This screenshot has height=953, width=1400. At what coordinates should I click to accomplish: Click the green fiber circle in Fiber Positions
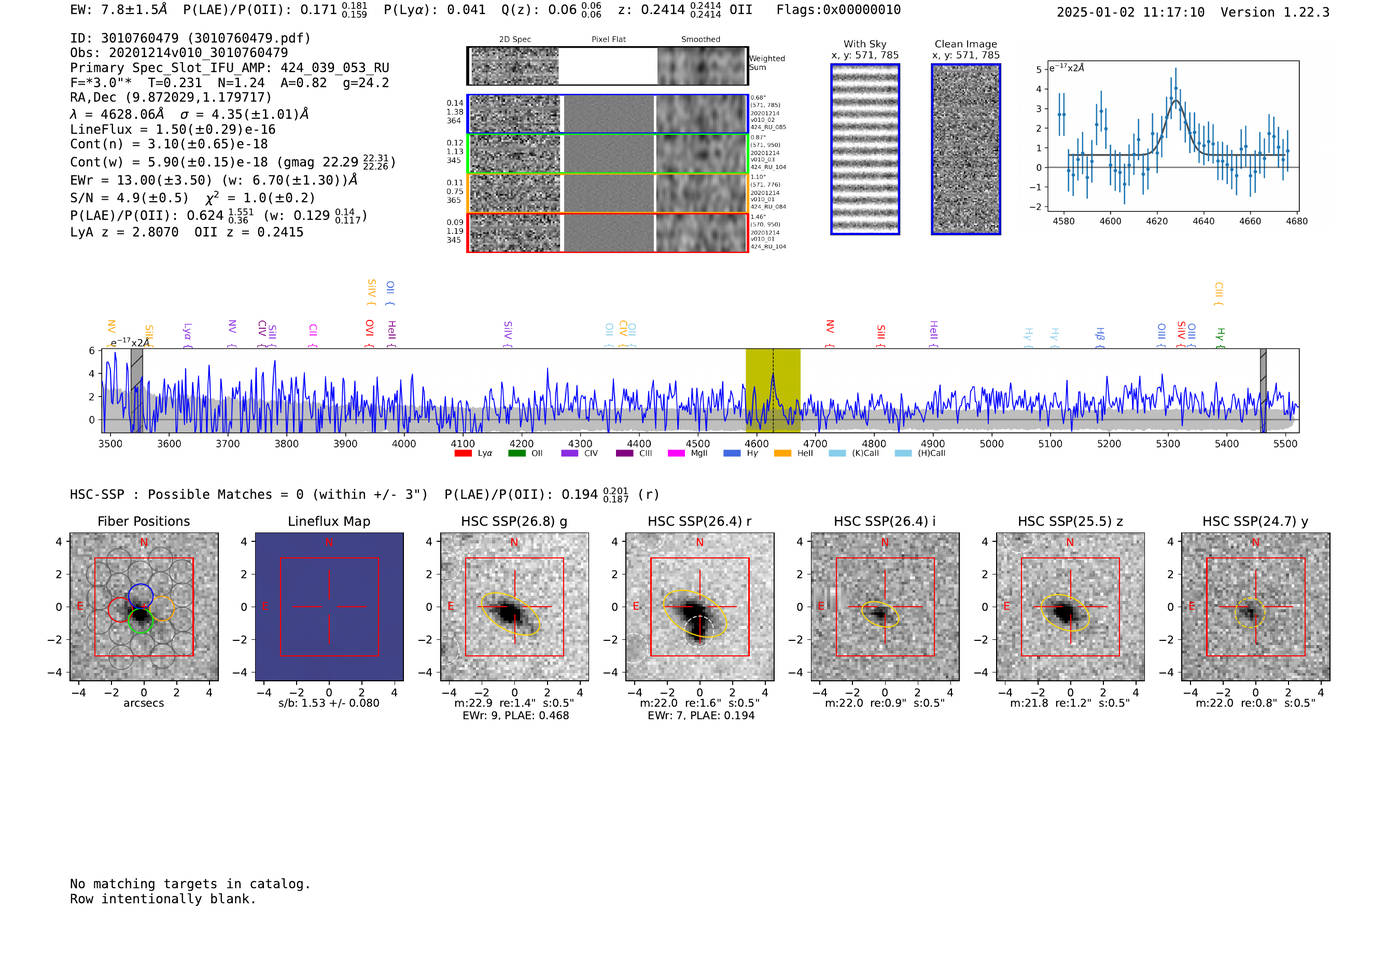click(140, 619)
